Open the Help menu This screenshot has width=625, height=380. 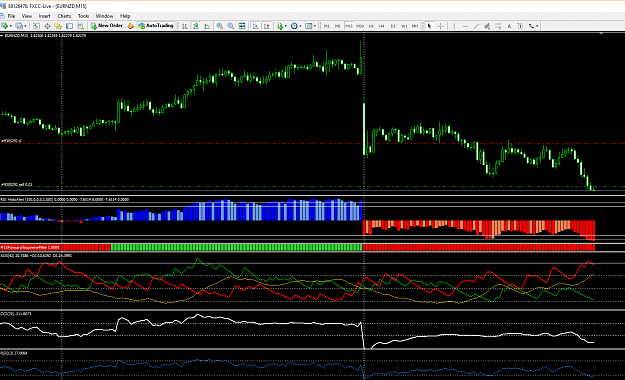click(125, 16)
